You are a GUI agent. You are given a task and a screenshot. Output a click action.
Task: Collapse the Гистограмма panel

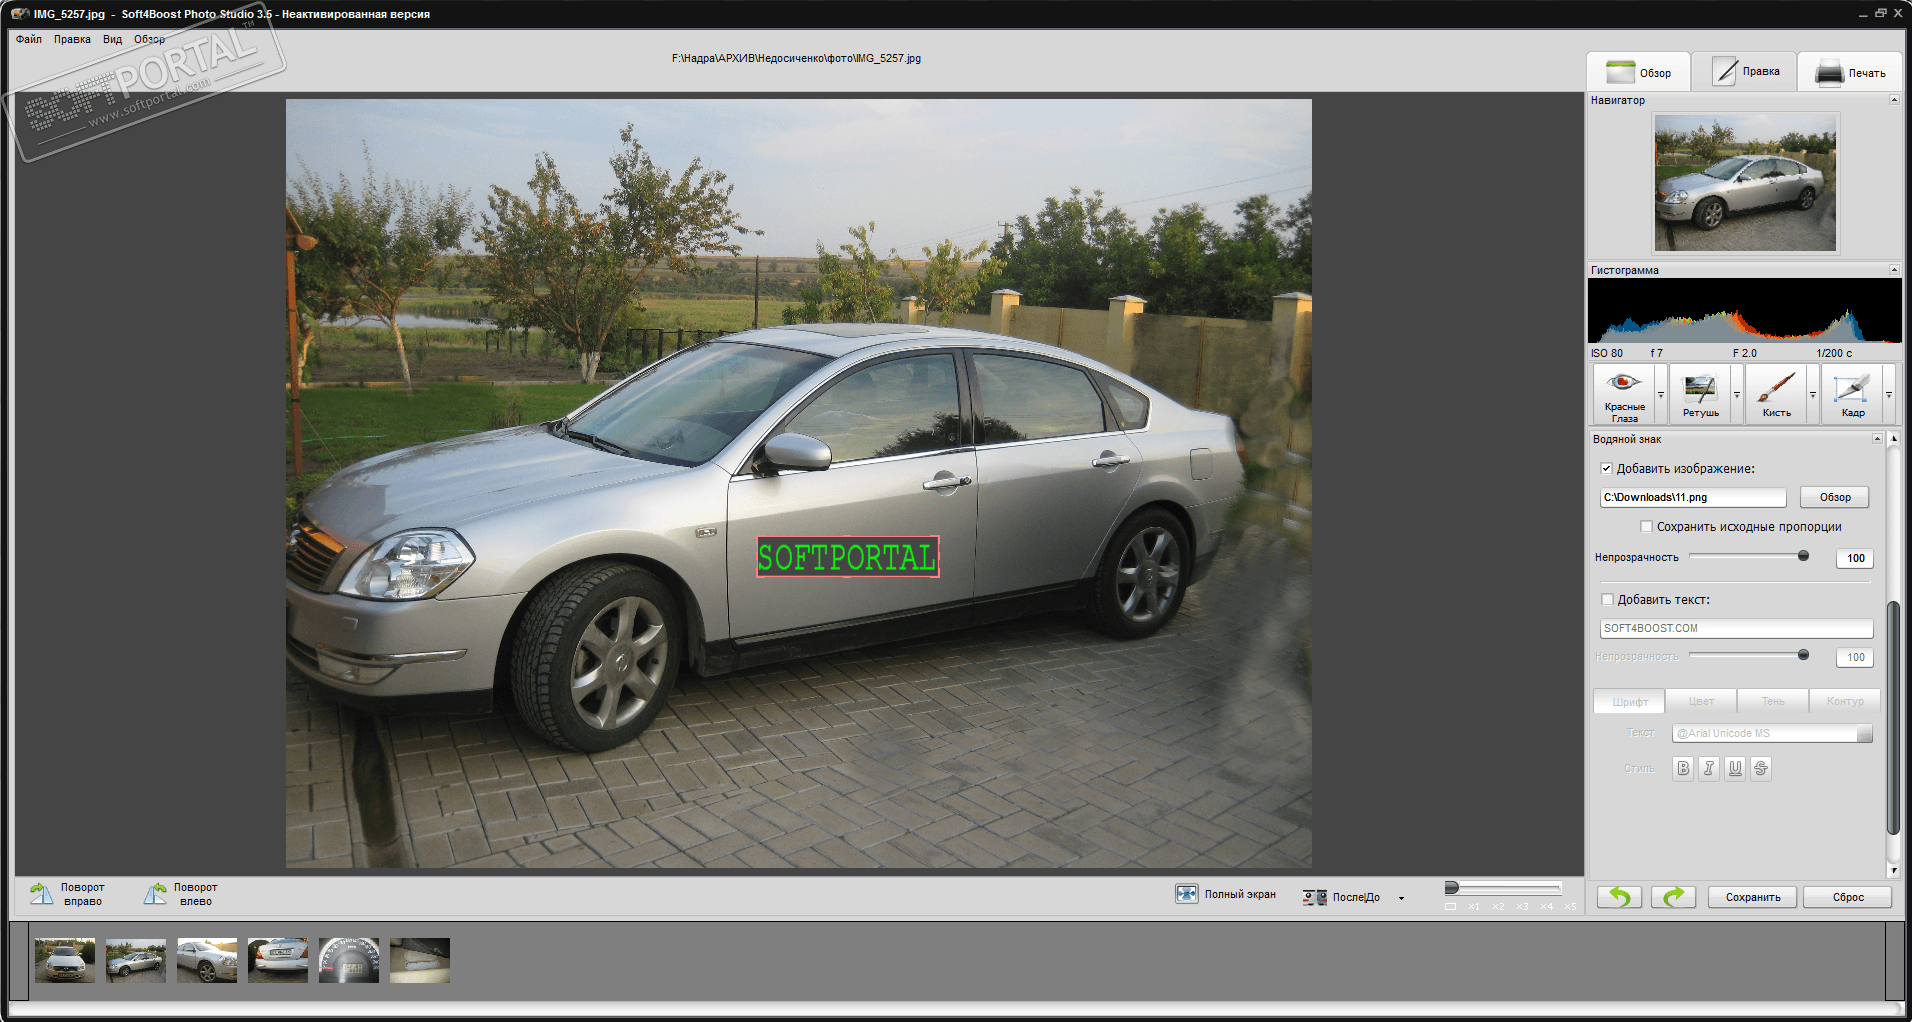coord(1894,270)
